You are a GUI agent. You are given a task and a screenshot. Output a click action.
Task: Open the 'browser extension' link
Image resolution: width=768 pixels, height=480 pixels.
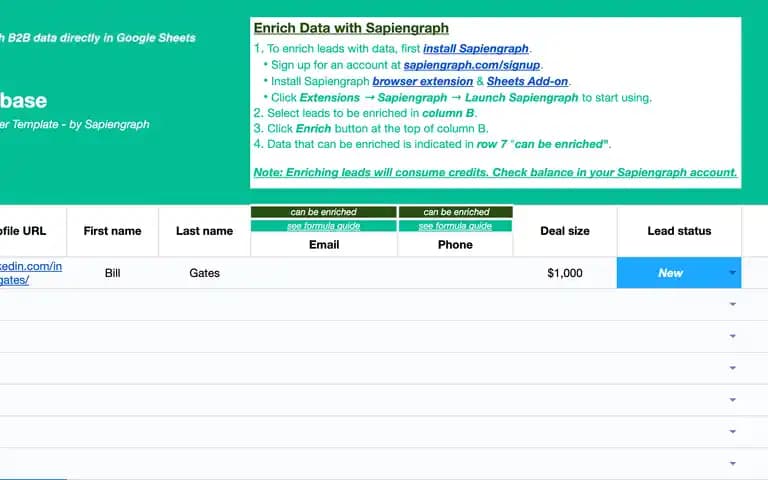point(423,81)
